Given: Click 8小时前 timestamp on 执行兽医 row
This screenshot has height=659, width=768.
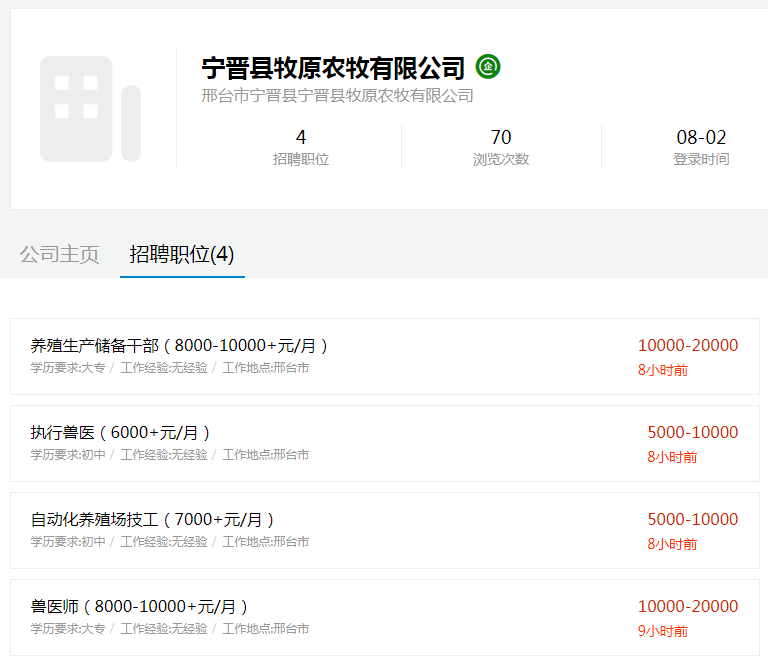Looking at the screenshot, I should (x=672, y=457).
